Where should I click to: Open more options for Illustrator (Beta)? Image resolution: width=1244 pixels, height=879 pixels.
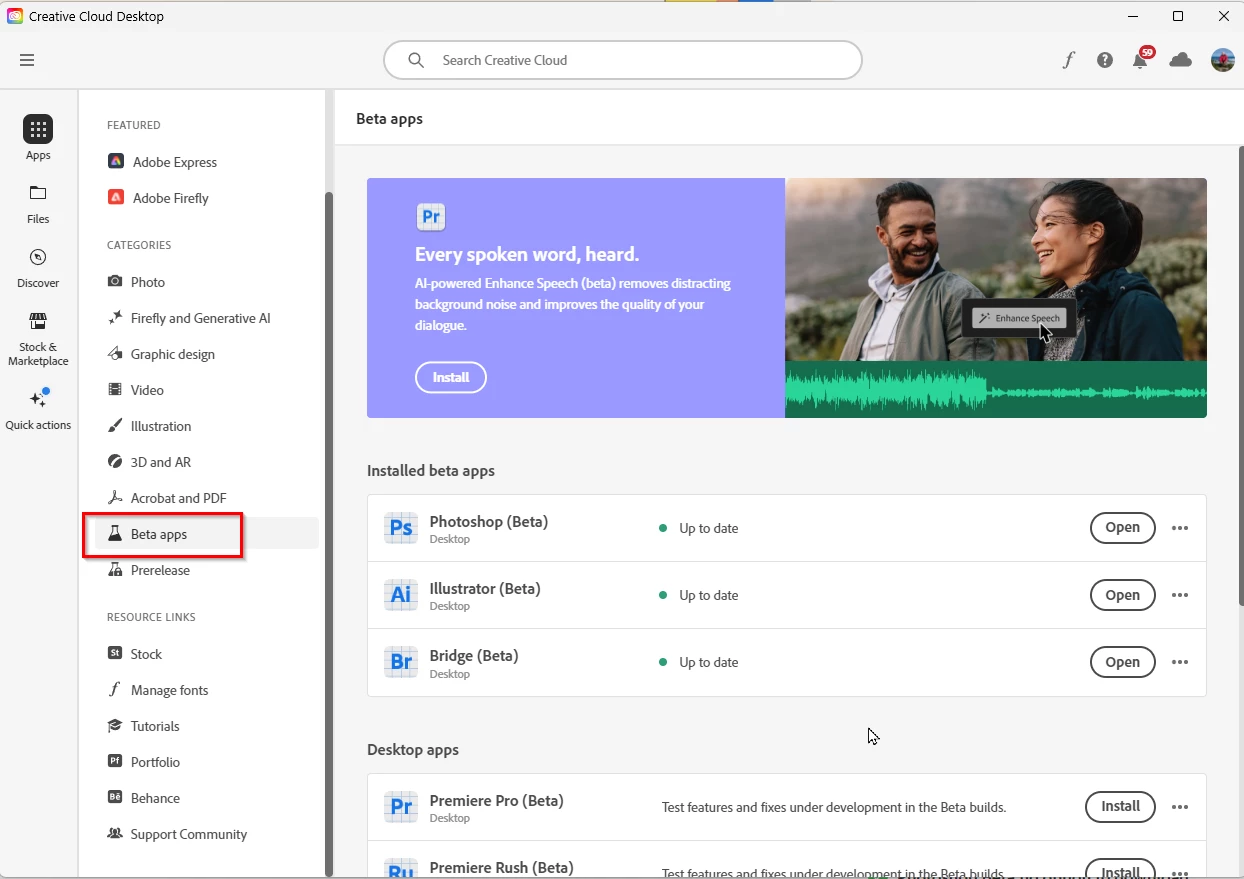(1180, 595)
